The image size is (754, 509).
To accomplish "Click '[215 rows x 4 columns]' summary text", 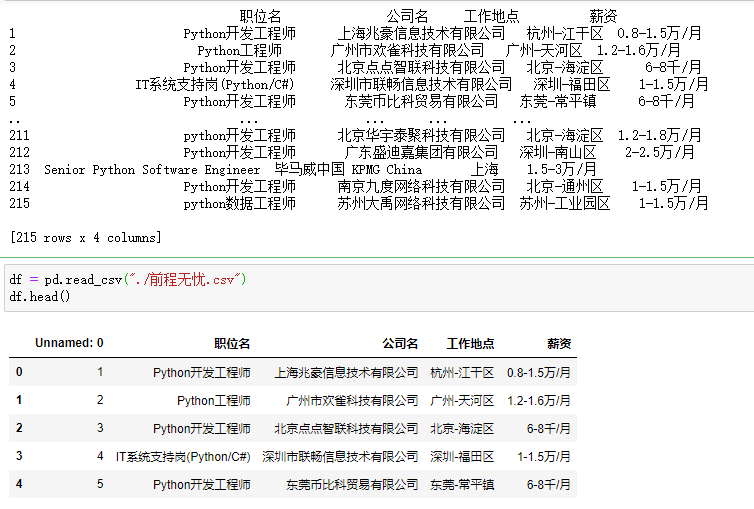I will click(x=86, y=237).
